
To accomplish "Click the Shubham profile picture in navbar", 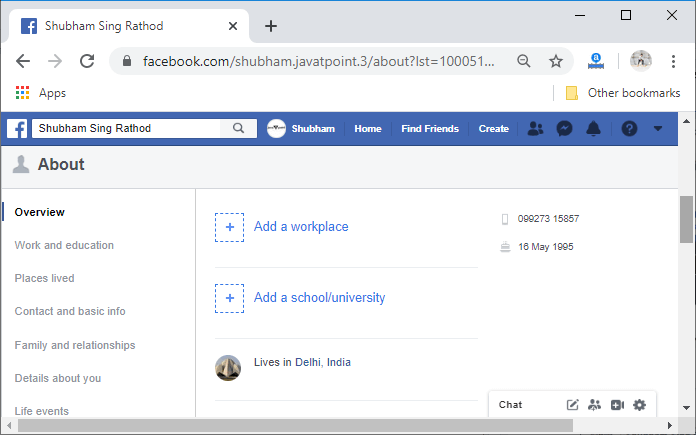I will click(276, 129).
